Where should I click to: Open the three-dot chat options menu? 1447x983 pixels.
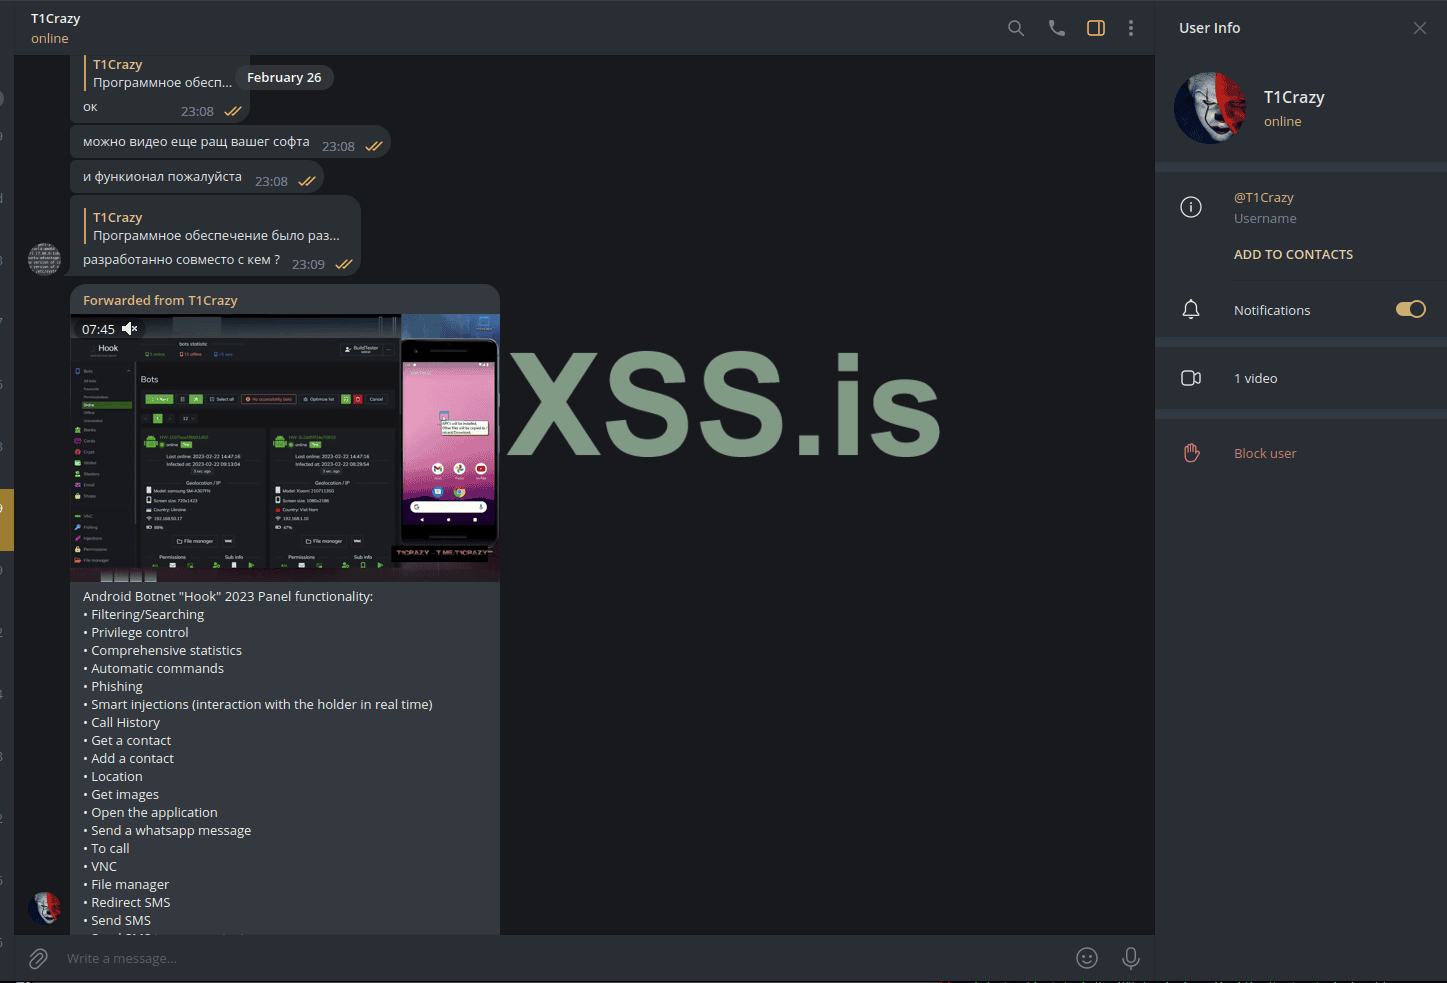1131,28
